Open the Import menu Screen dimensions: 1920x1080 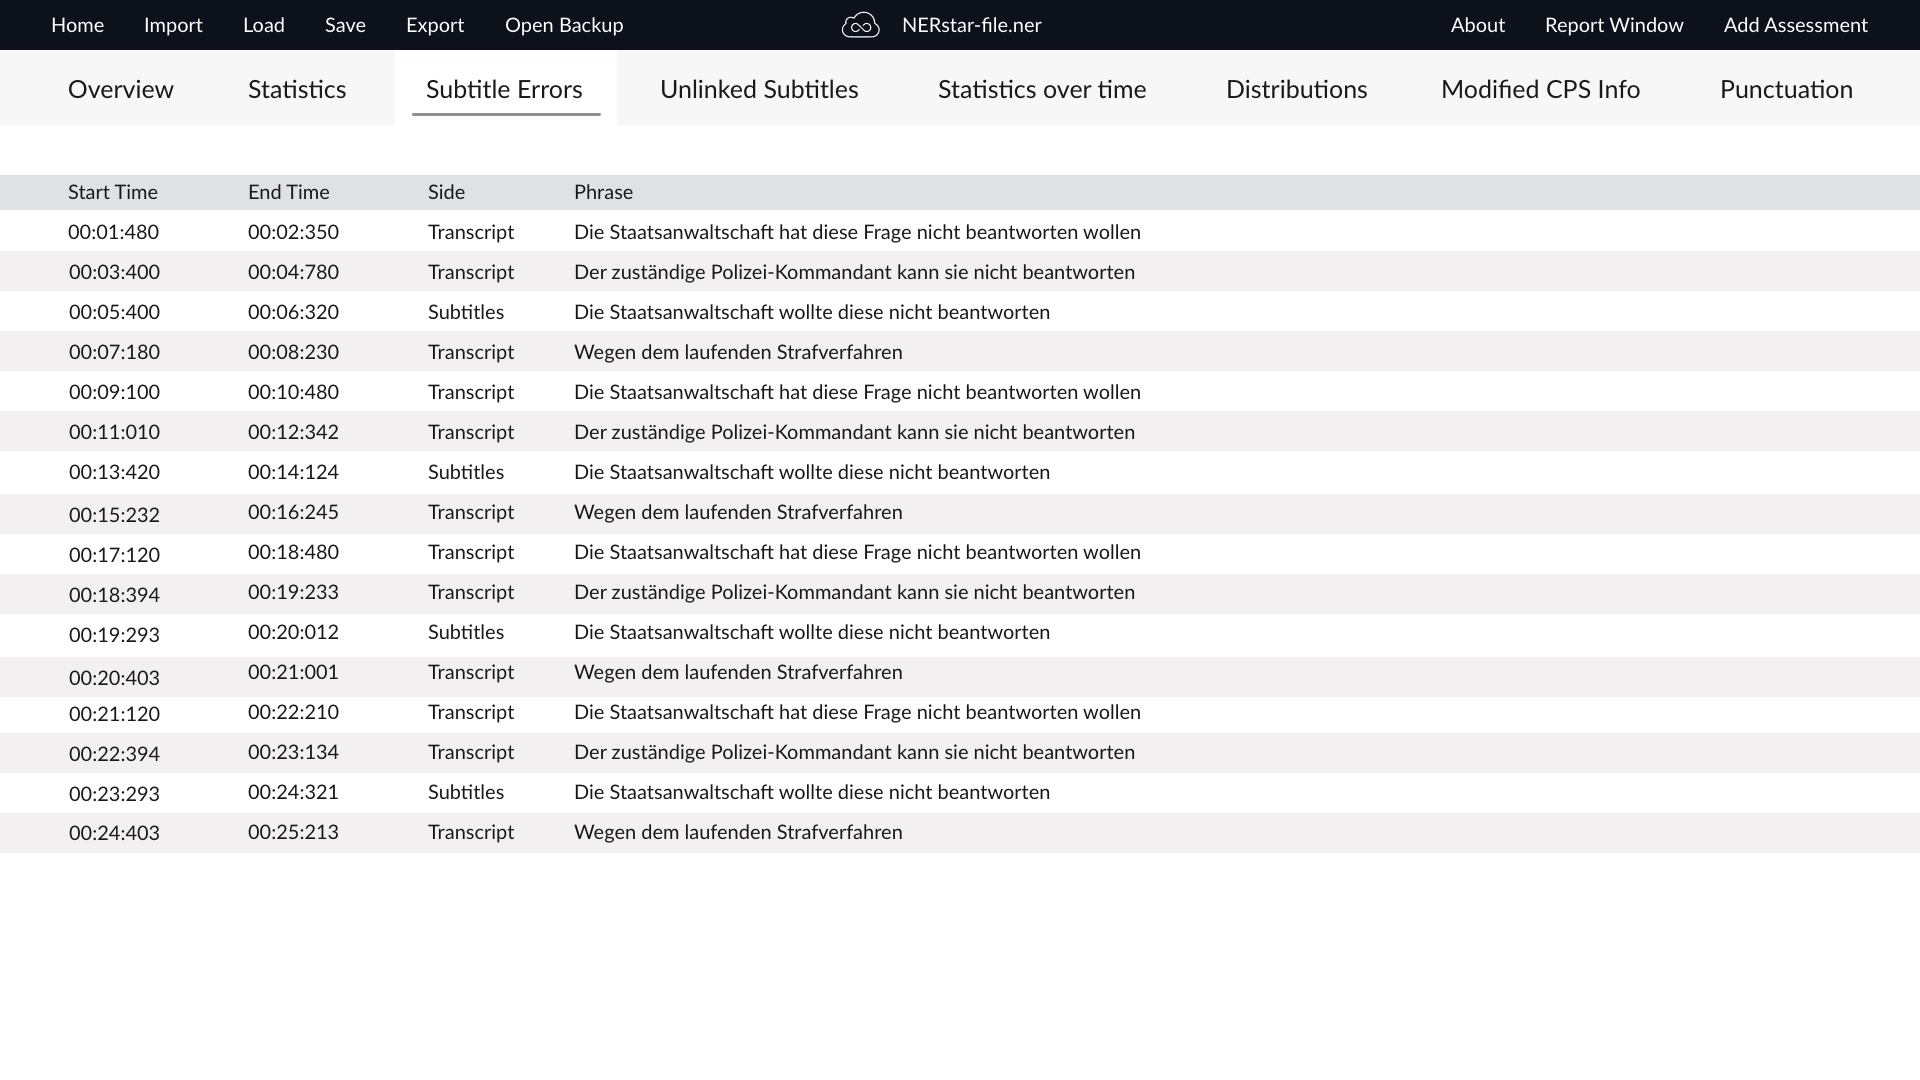pyautogui.click(x=173, y=25)
